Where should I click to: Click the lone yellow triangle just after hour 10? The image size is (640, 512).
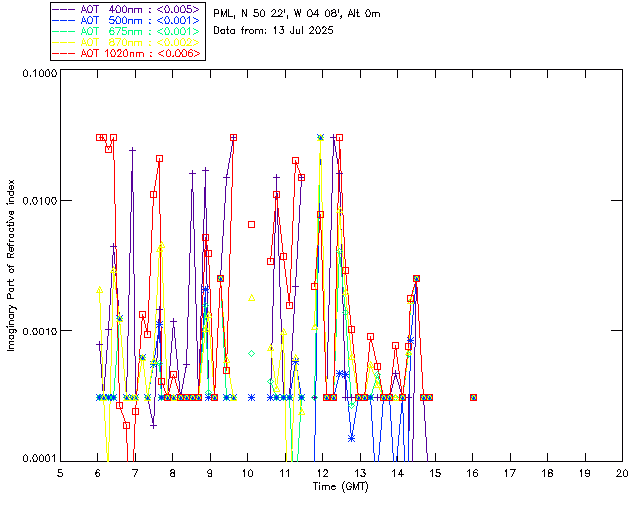click(252, 297)
